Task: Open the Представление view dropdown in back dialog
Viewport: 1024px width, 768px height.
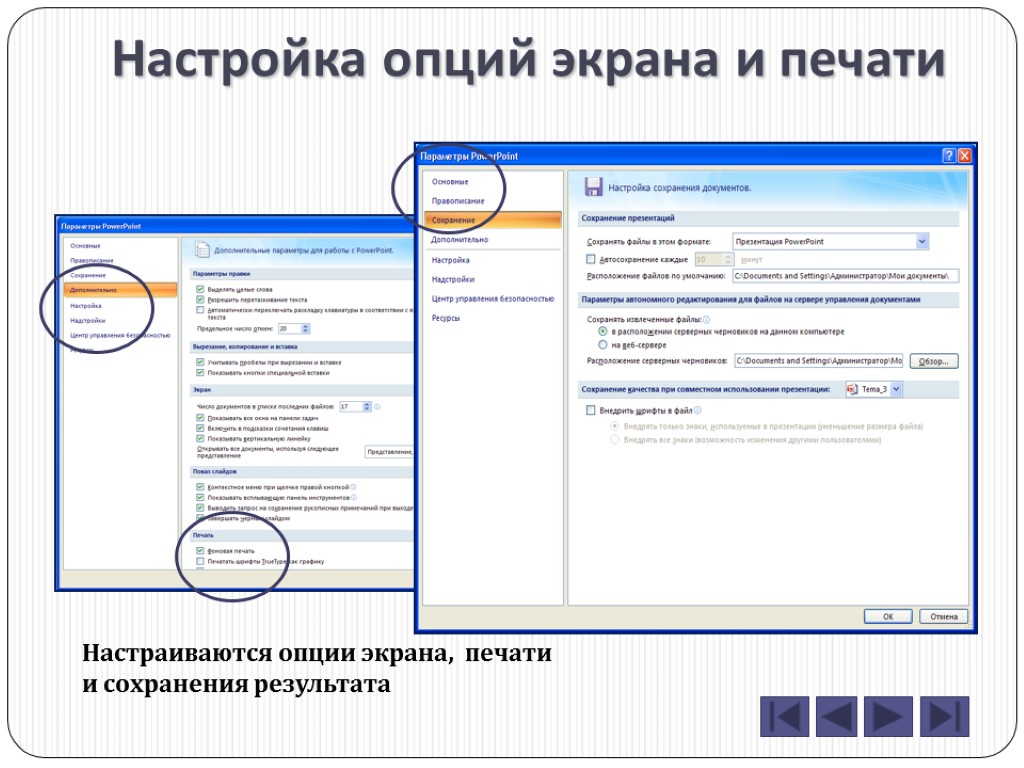Action: click(389, 452)
